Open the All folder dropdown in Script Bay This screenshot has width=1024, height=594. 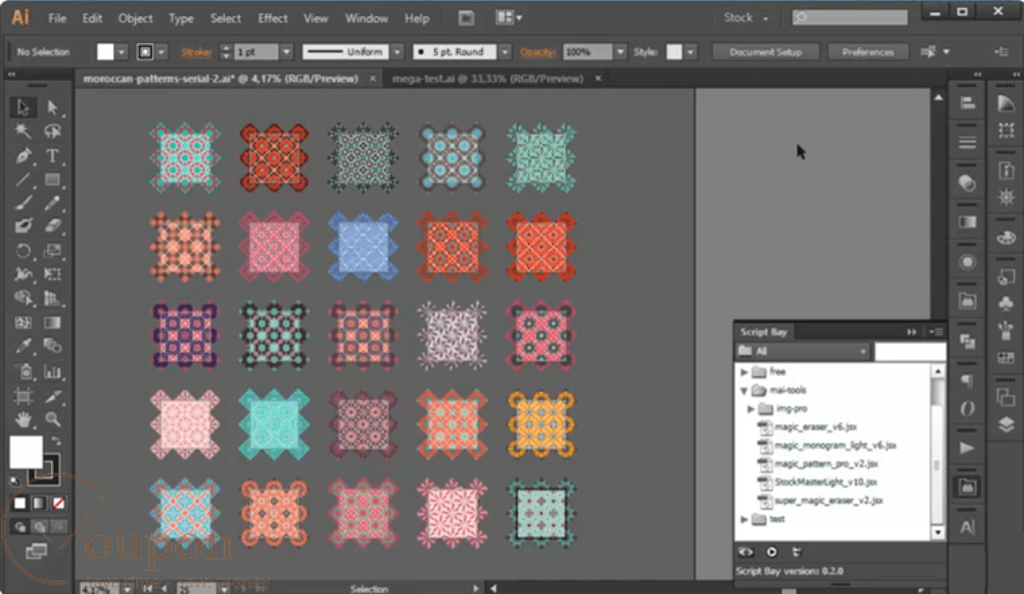tap(803, 351)
